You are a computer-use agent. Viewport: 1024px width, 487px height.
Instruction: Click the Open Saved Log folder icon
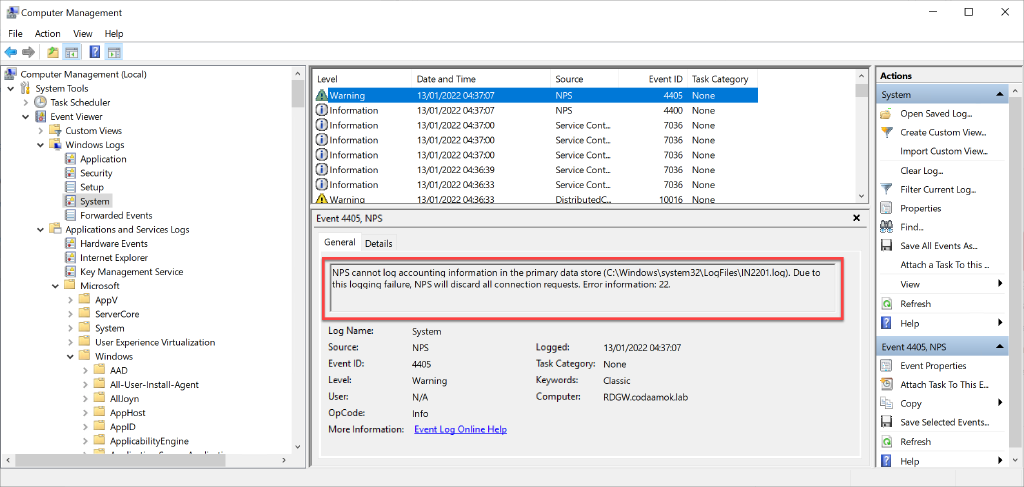(x=886, y=114)
